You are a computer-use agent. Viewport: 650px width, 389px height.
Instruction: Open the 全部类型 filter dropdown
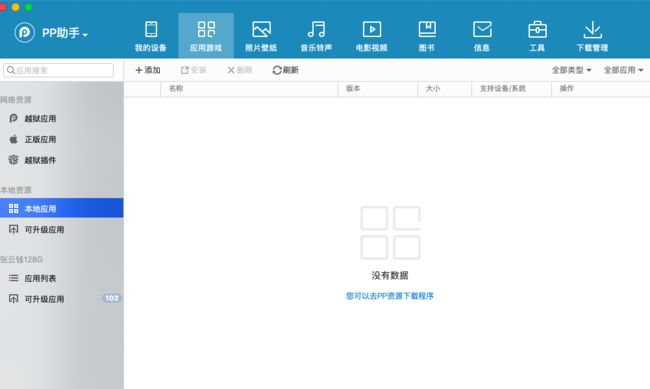click(x=571, y=70)
